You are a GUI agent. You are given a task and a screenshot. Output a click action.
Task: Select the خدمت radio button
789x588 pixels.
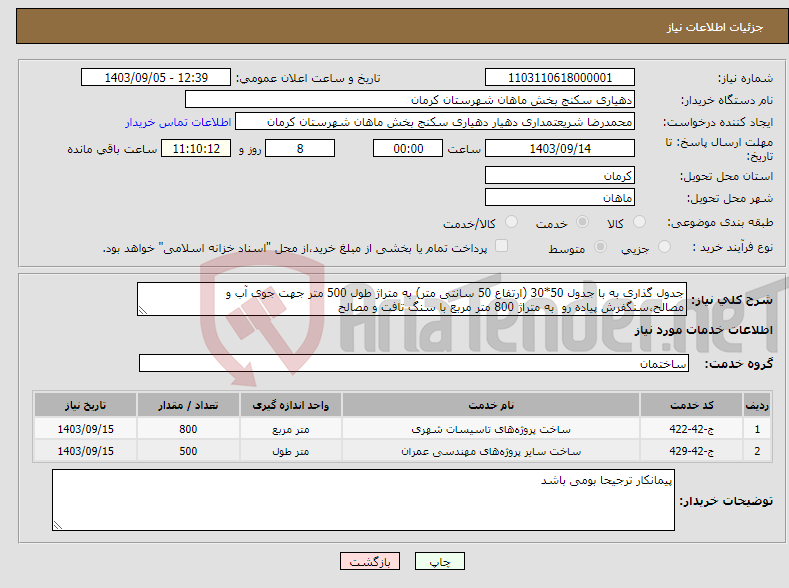click(582, 222)
